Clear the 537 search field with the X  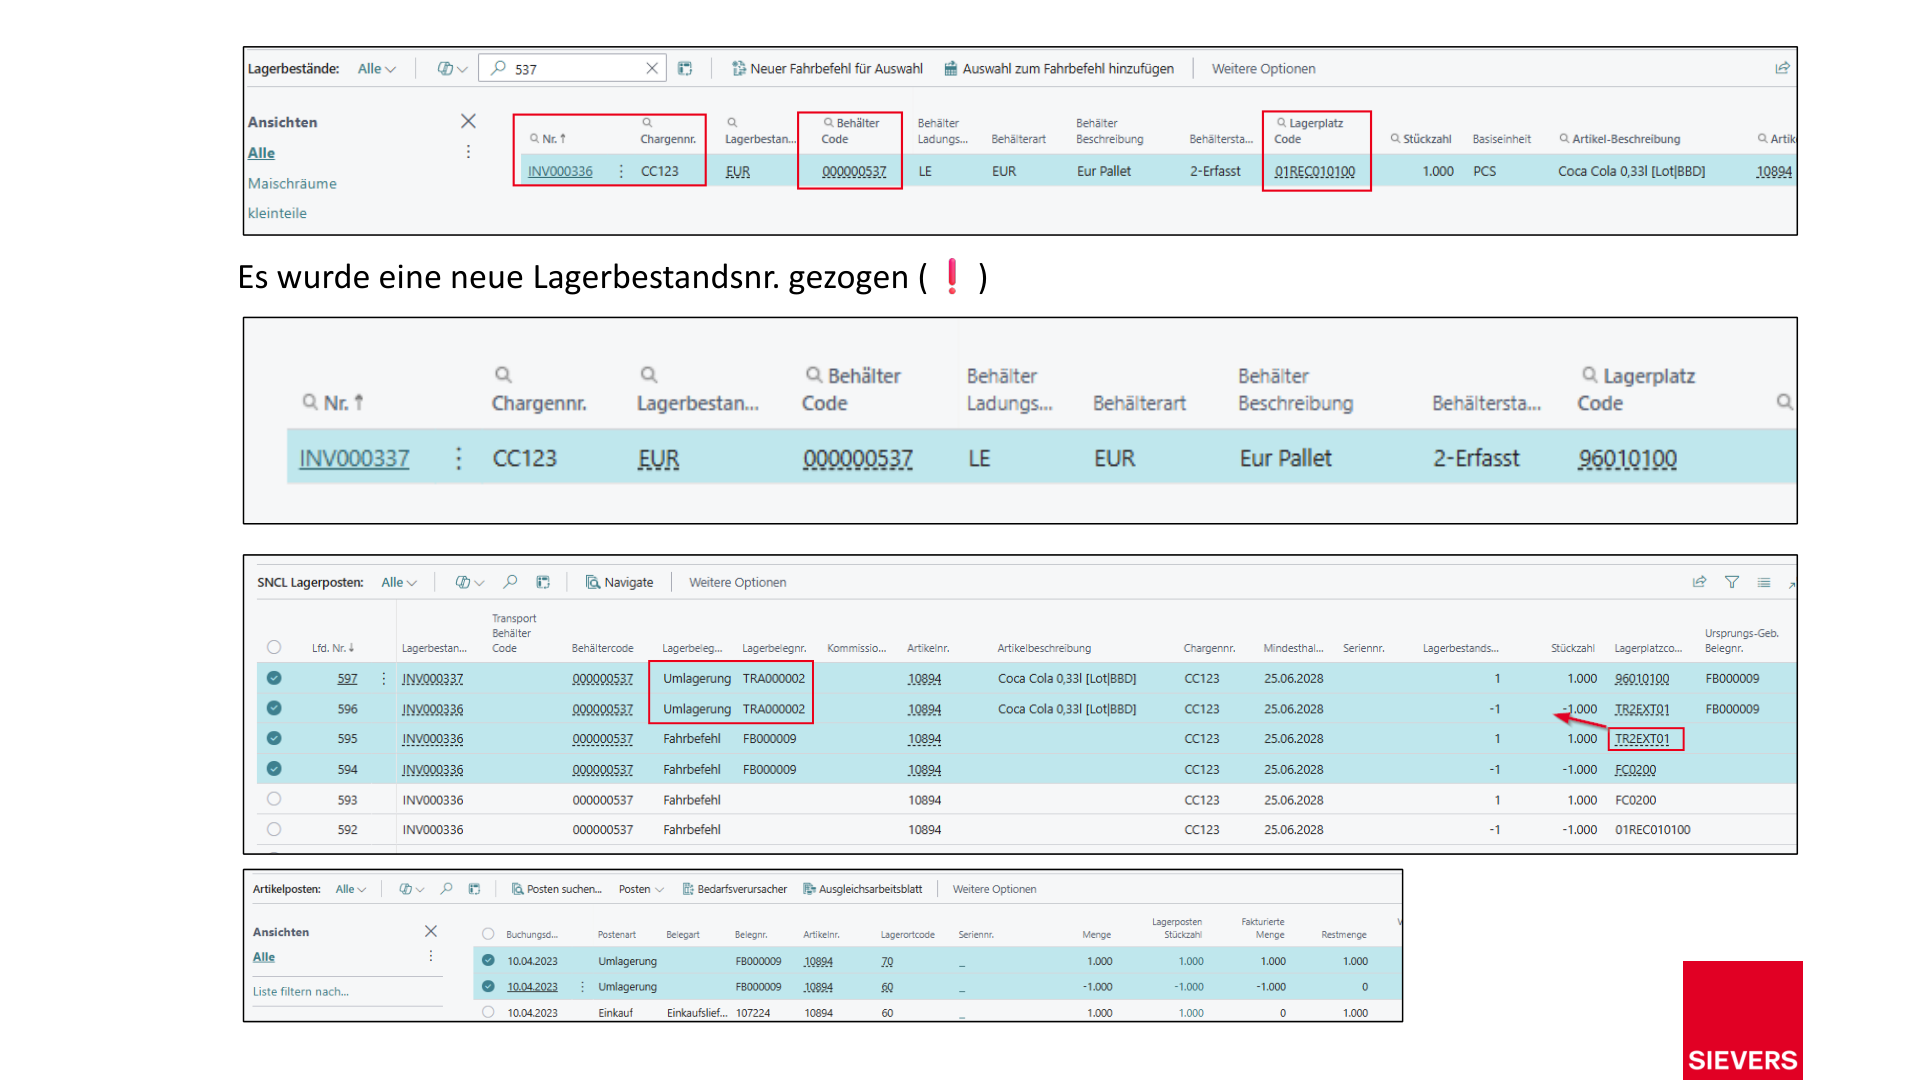pos(652,68)
